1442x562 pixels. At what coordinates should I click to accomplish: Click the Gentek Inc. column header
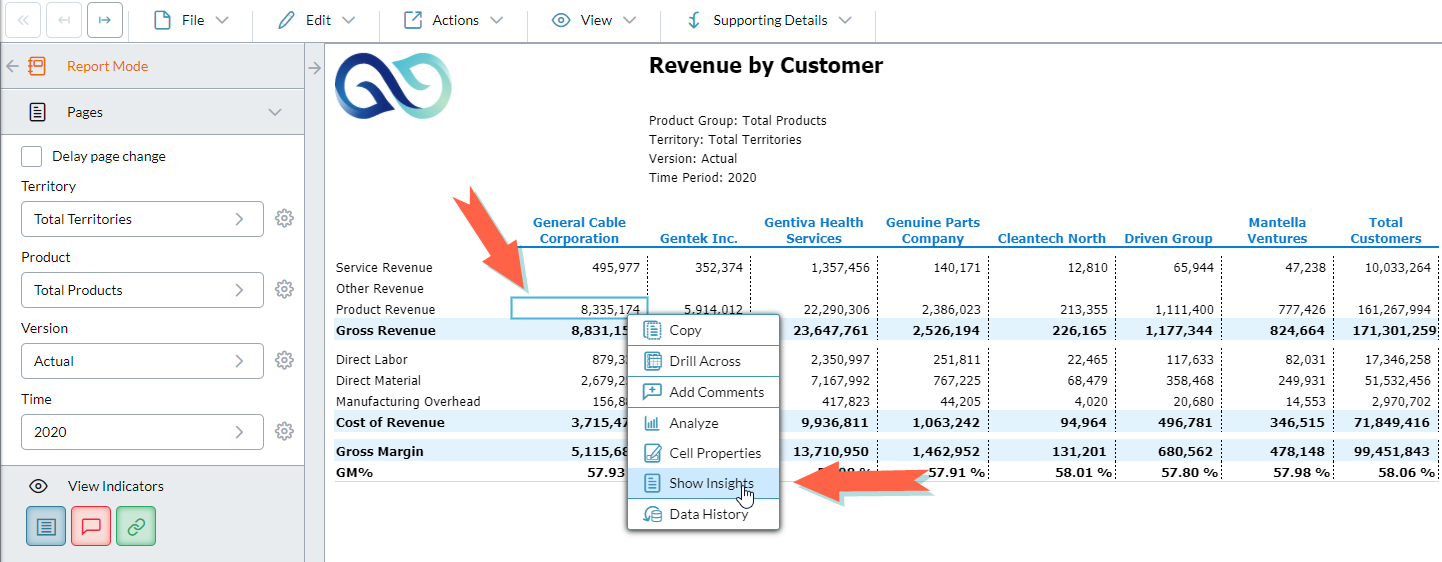[x=699, y=238]
